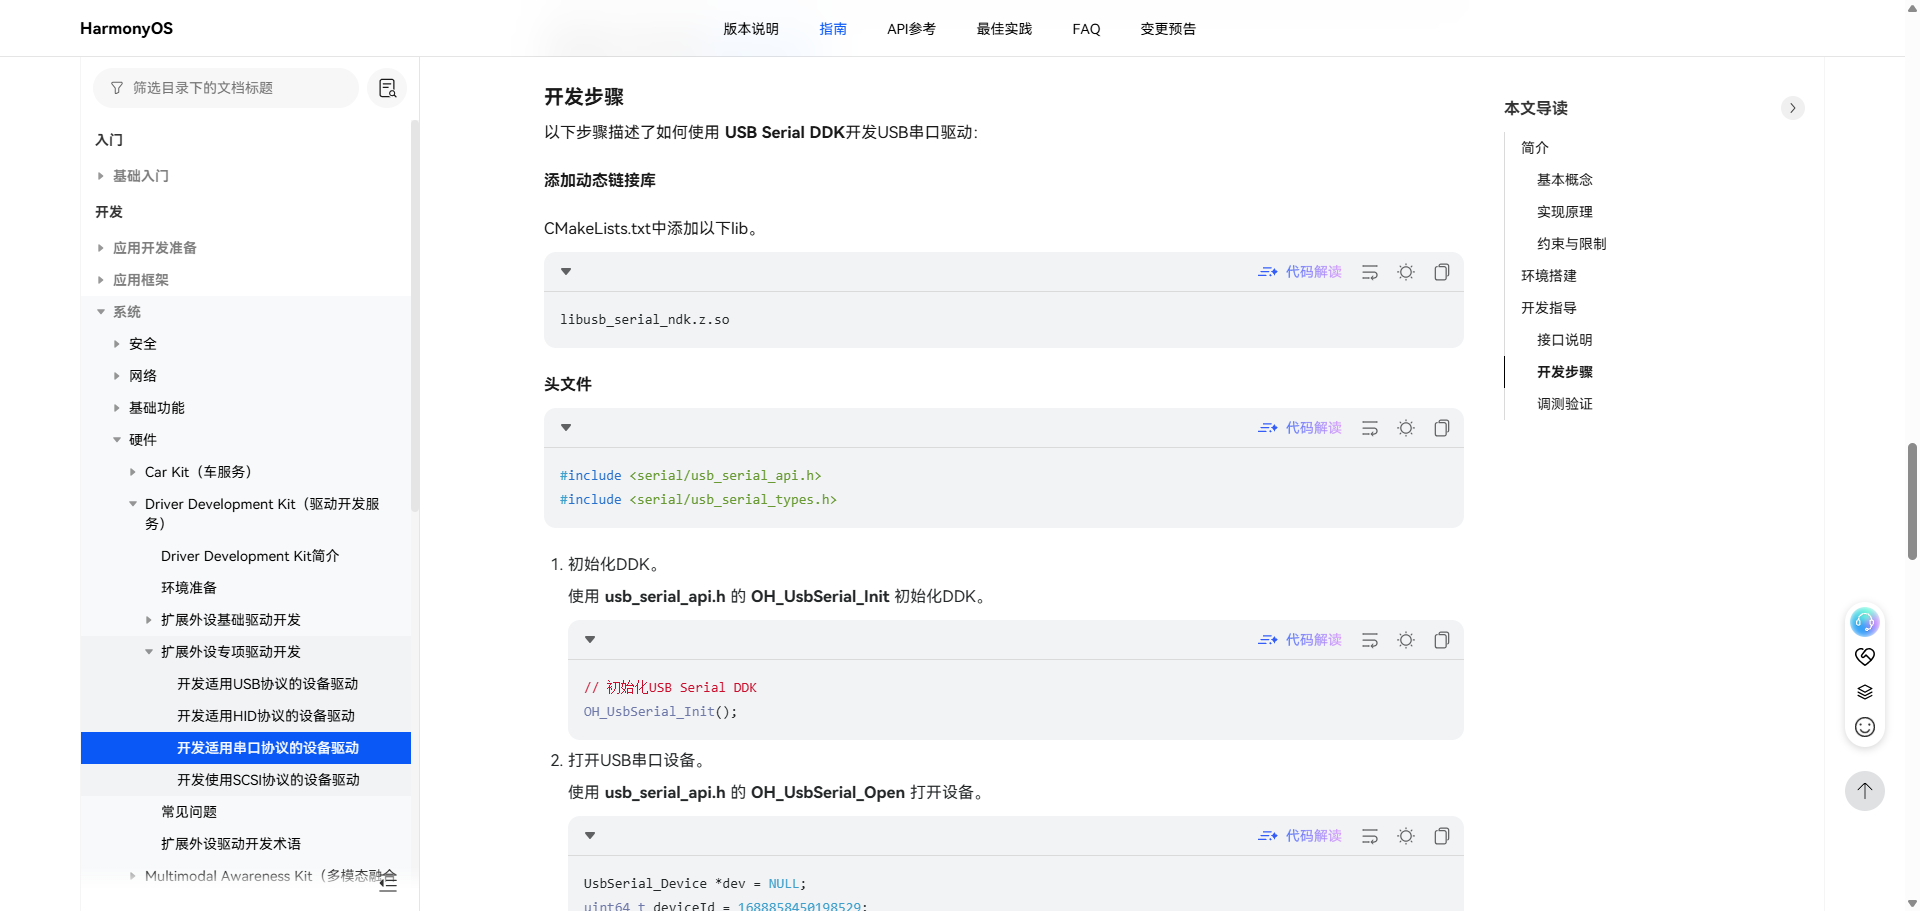The width and height of the screenshot is (1920, 911).
Task: Jump to 基本概念 in outline
Action: pyautogui.click(x=1565, y=180)
